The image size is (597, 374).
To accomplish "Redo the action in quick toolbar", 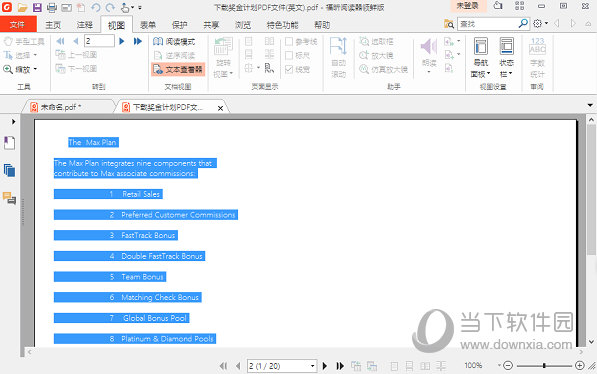I will coord(110,7).
